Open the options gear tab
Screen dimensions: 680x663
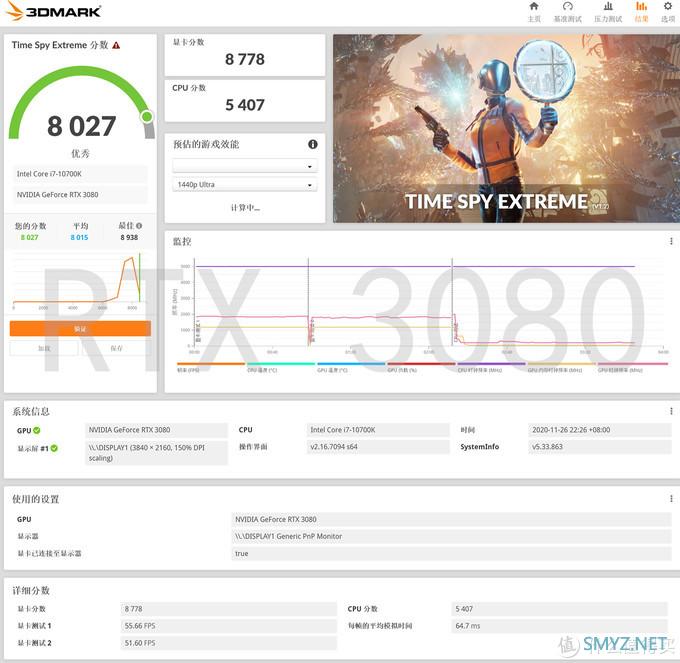(x=668, y=12)
